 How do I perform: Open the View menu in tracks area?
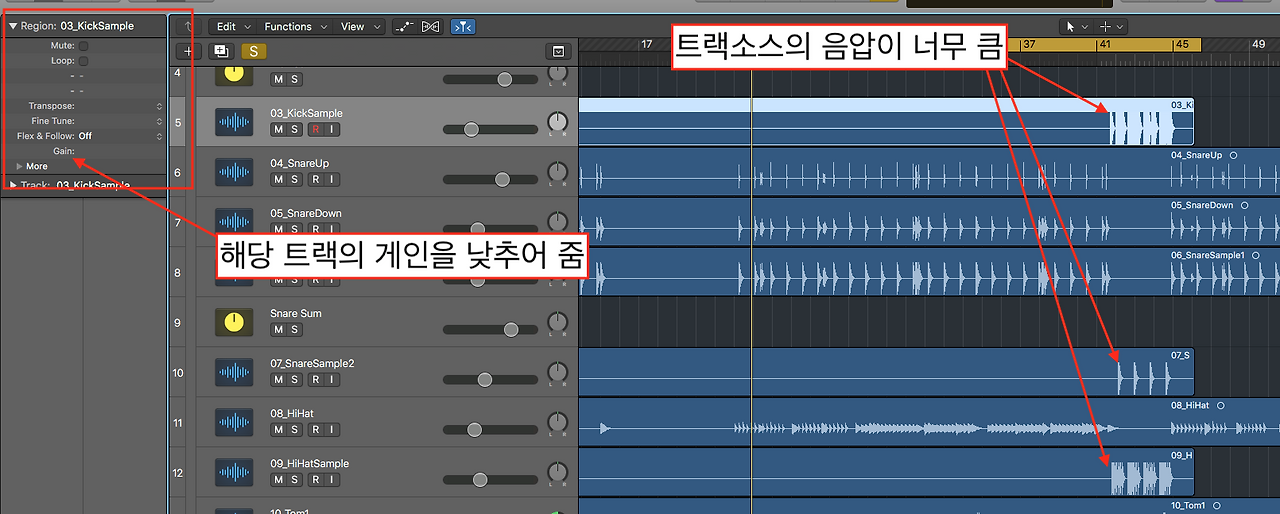358,27
